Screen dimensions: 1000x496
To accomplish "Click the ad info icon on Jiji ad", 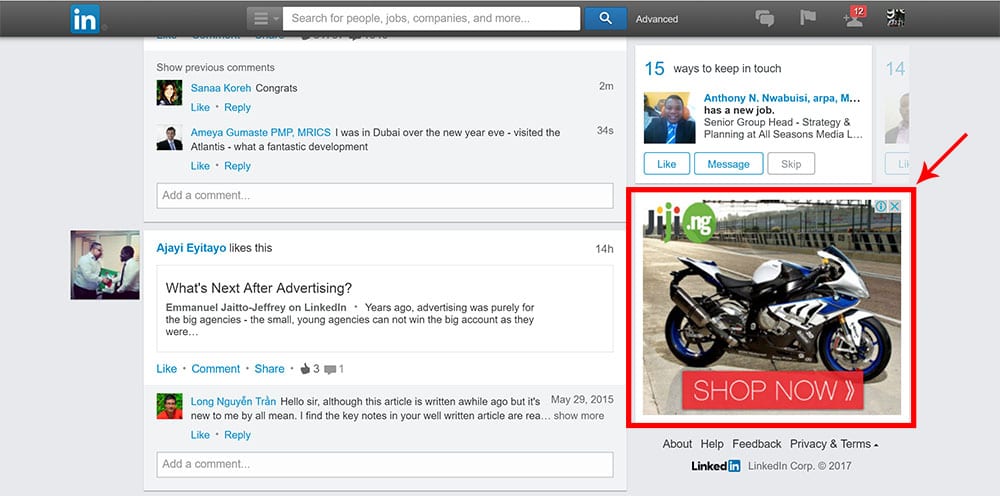I will click(881, 206).
